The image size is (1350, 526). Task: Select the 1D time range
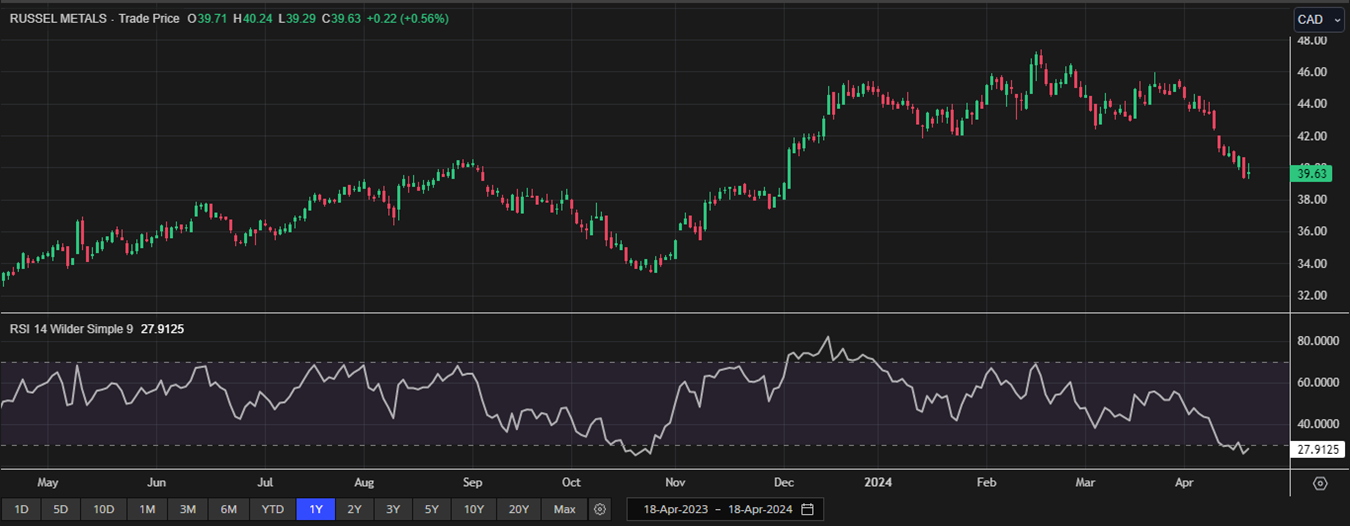[21, 509]
